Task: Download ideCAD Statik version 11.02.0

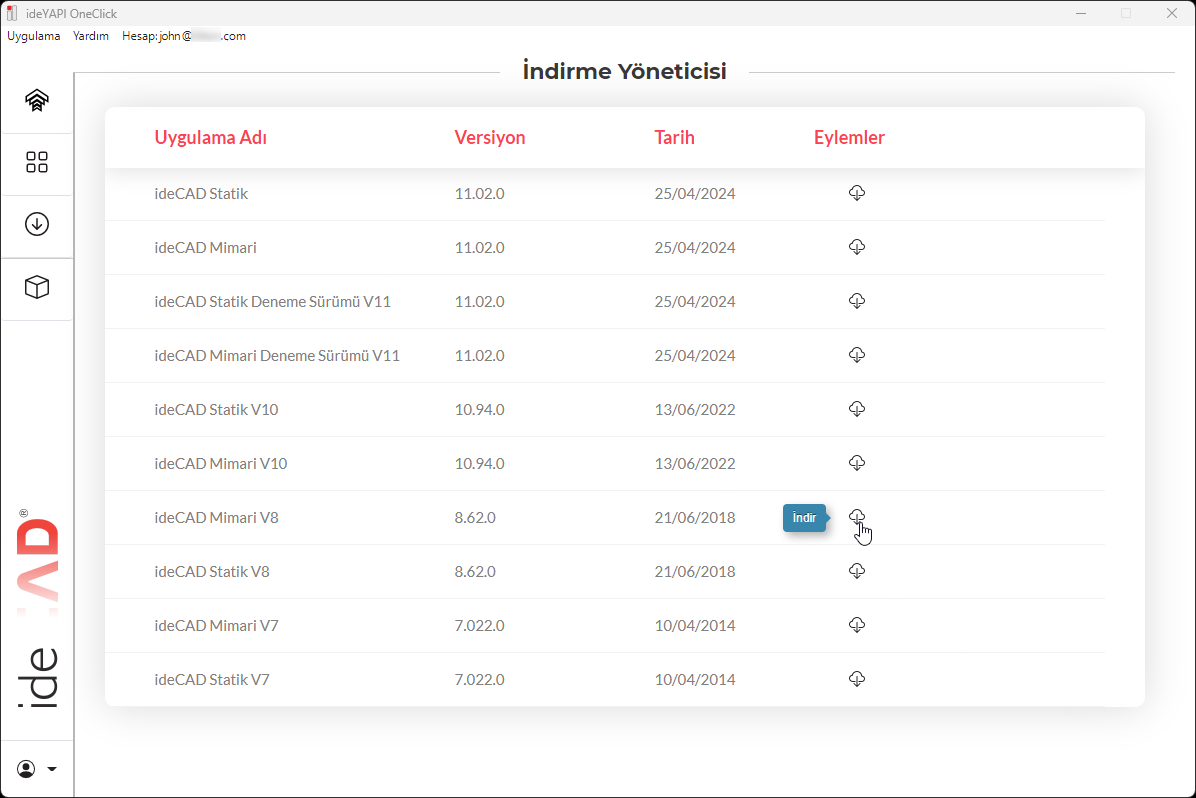Action: tap(856, 193)
